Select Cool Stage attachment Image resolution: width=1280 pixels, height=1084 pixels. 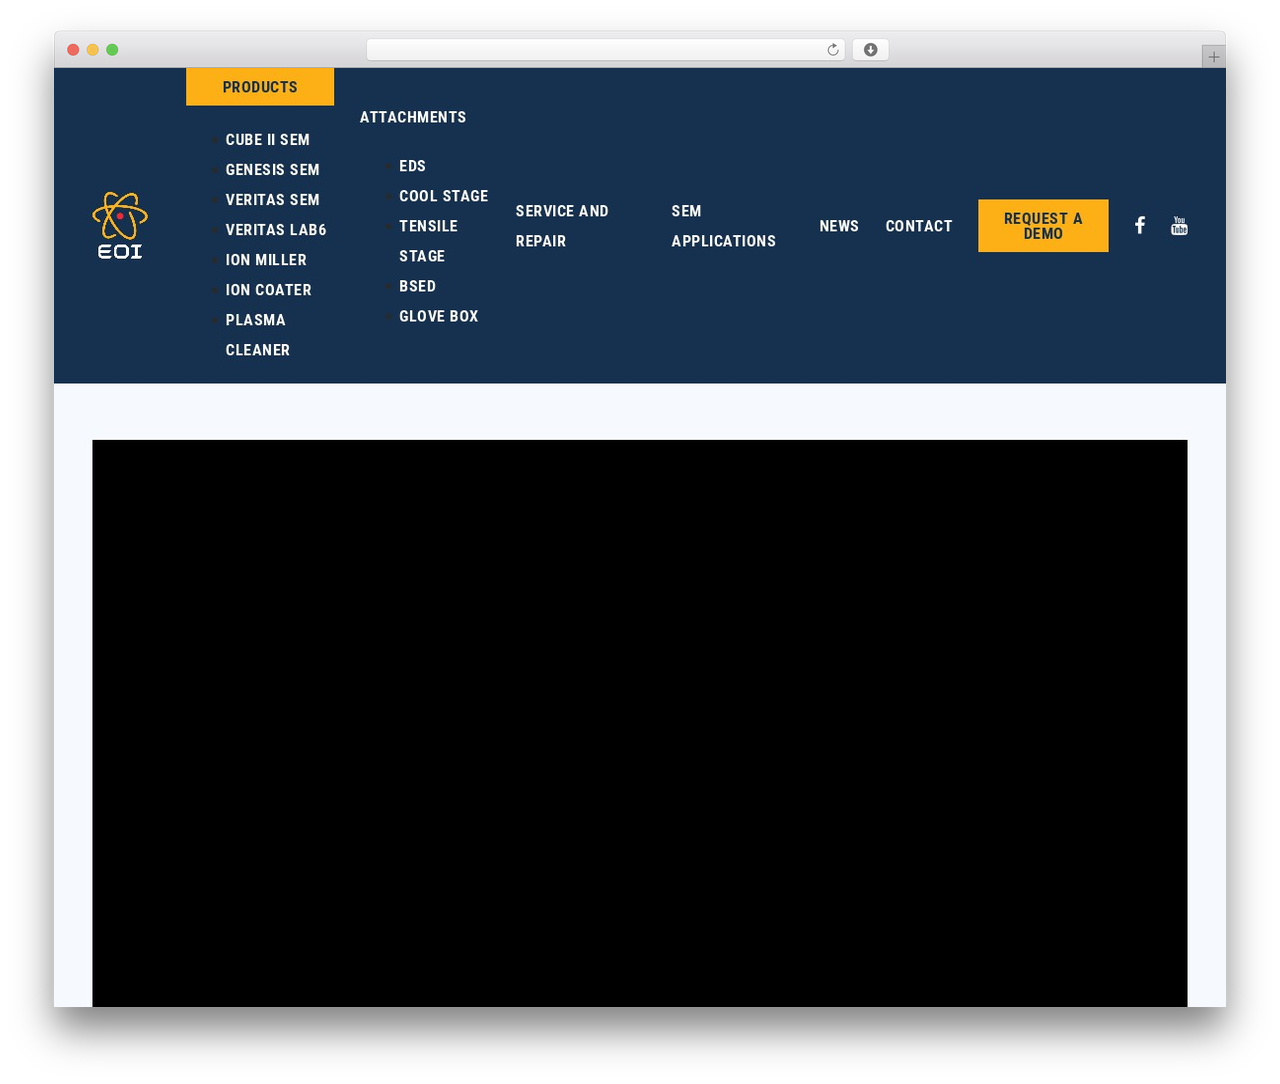click(x=444, y=196)
